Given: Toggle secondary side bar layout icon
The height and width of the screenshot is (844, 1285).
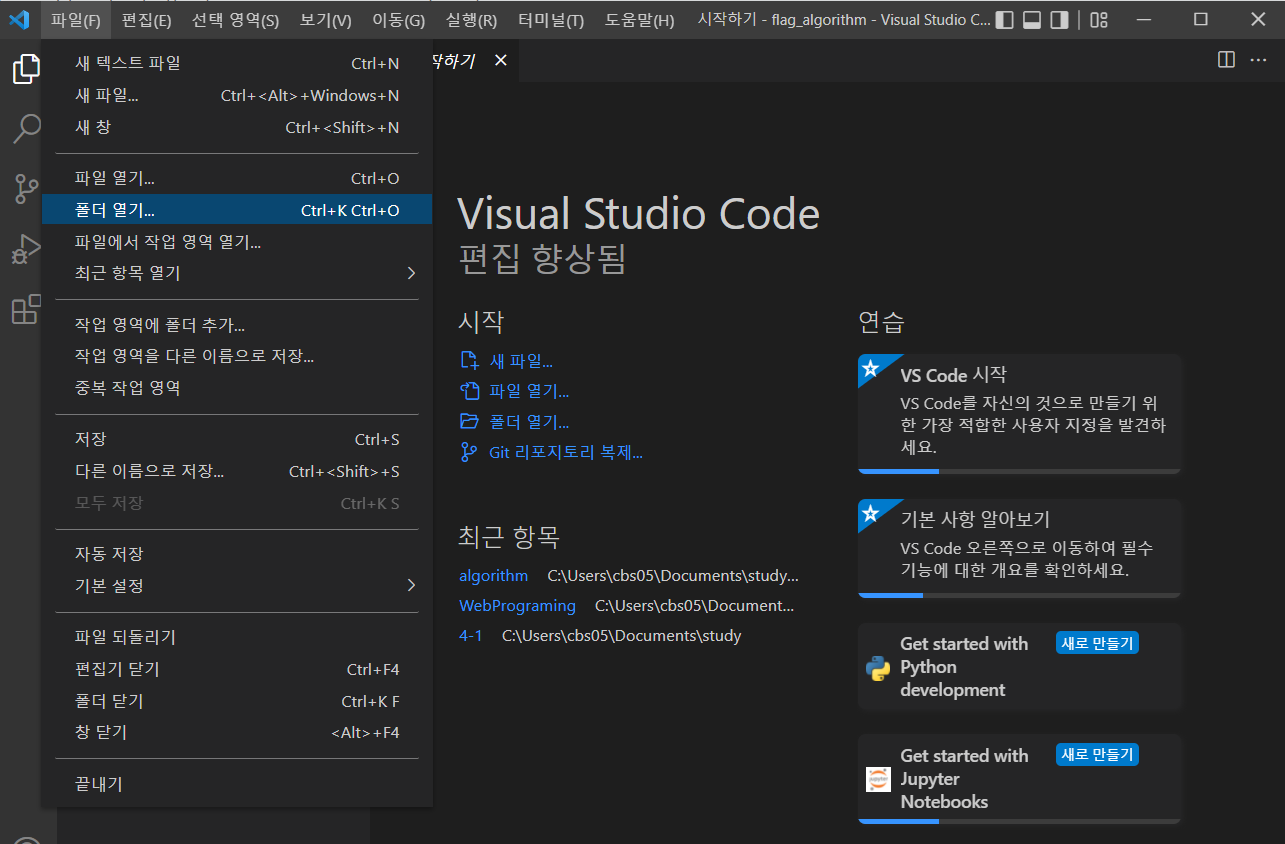Looking at the screenshot, I should pos(1059,20).
